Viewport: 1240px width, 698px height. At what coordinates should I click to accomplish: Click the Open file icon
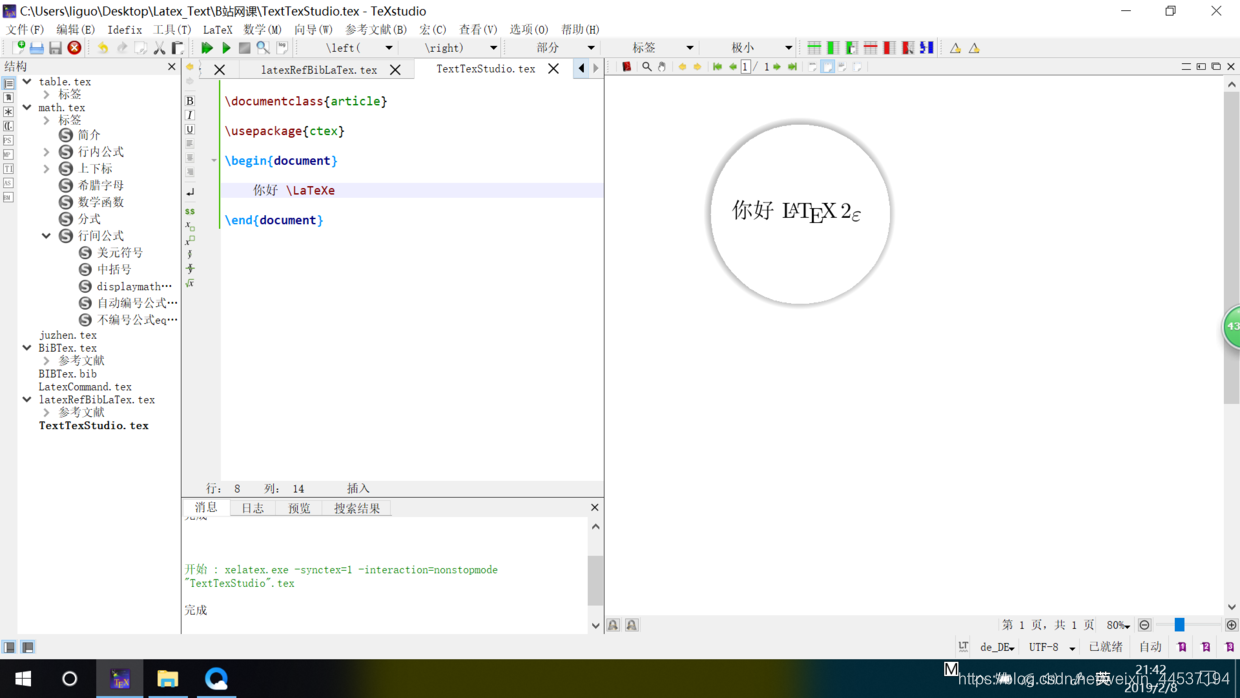(x=37, y=48)
